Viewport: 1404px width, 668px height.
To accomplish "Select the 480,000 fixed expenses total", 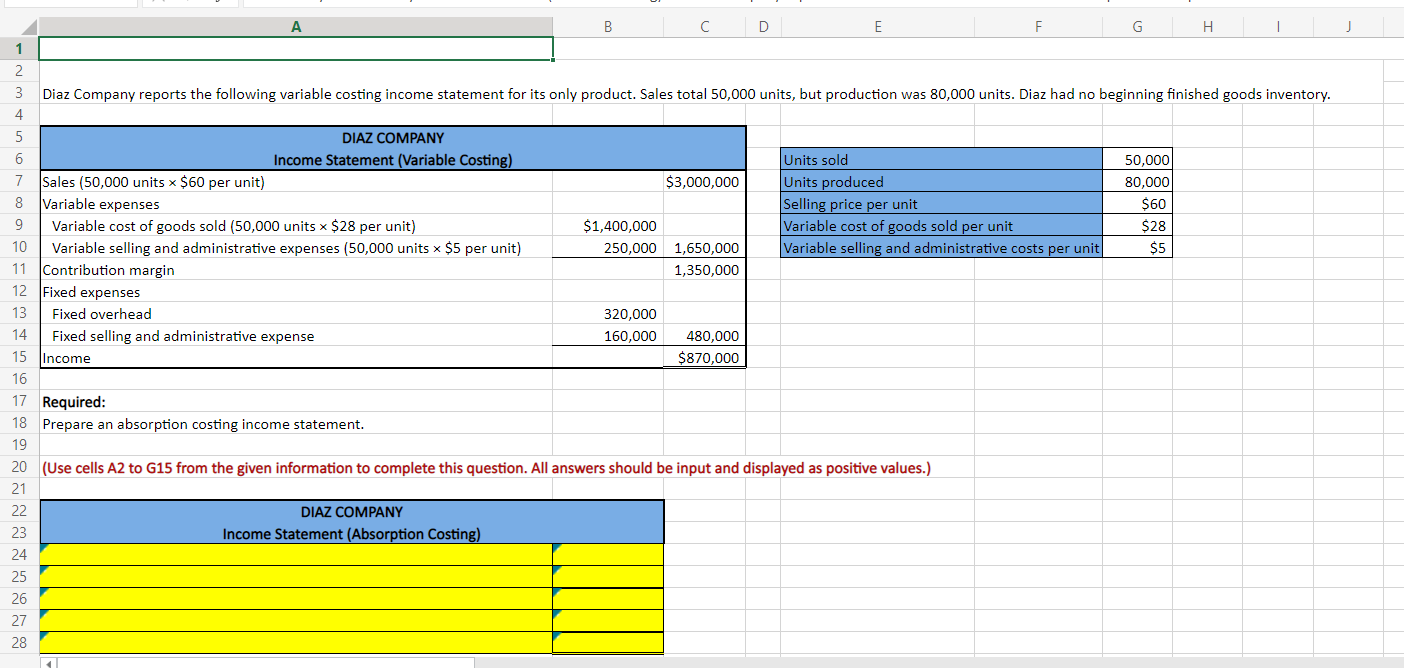I will [x=705, y=336].
